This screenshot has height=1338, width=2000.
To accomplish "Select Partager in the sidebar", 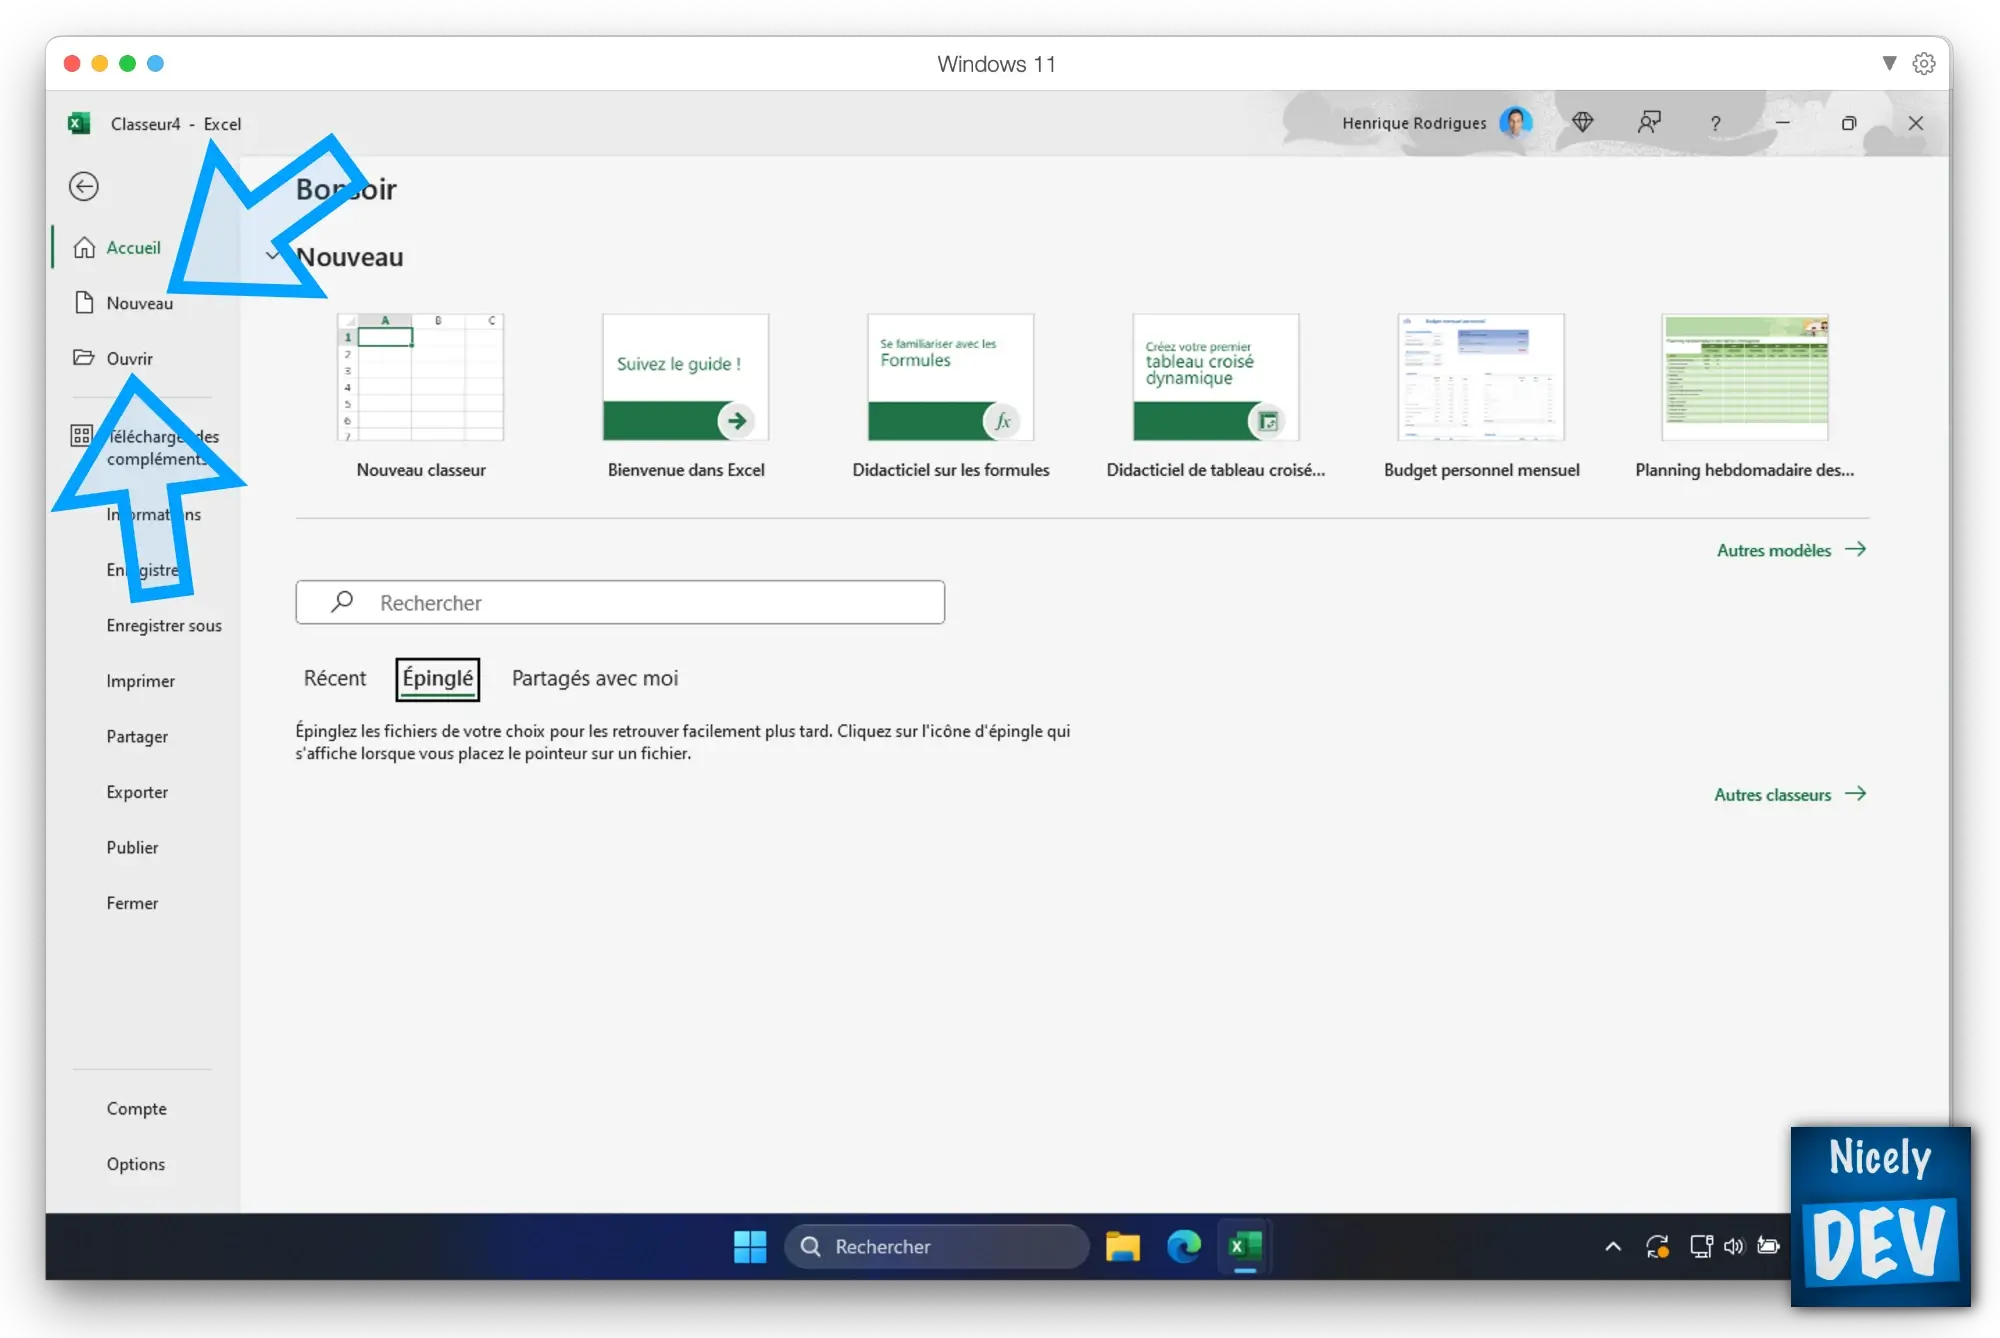I will tap(137, 736).
